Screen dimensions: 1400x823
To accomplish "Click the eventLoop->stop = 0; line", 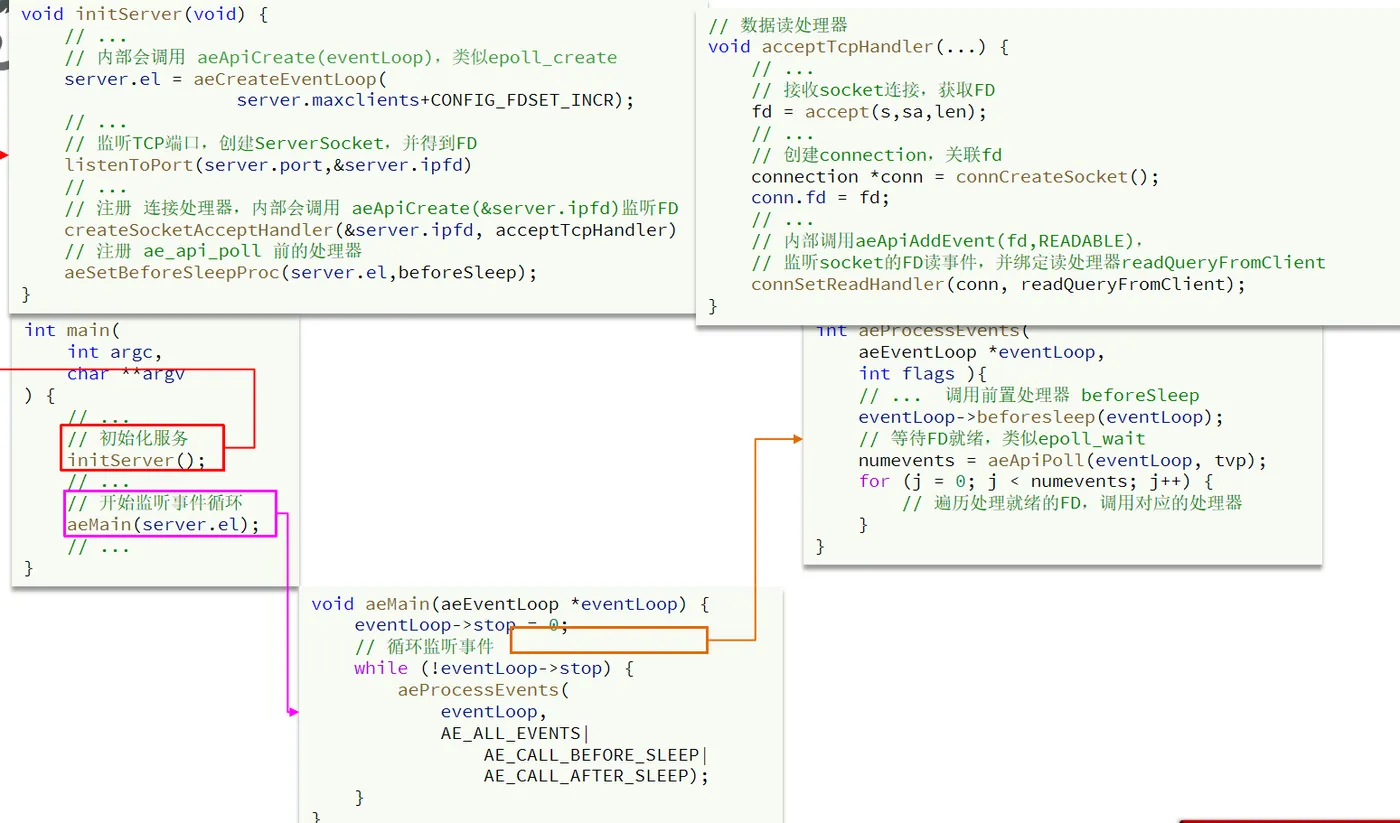I will click(461, 625).
